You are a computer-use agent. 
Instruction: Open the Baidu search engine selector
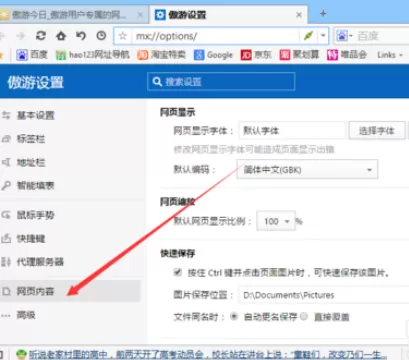344,36
